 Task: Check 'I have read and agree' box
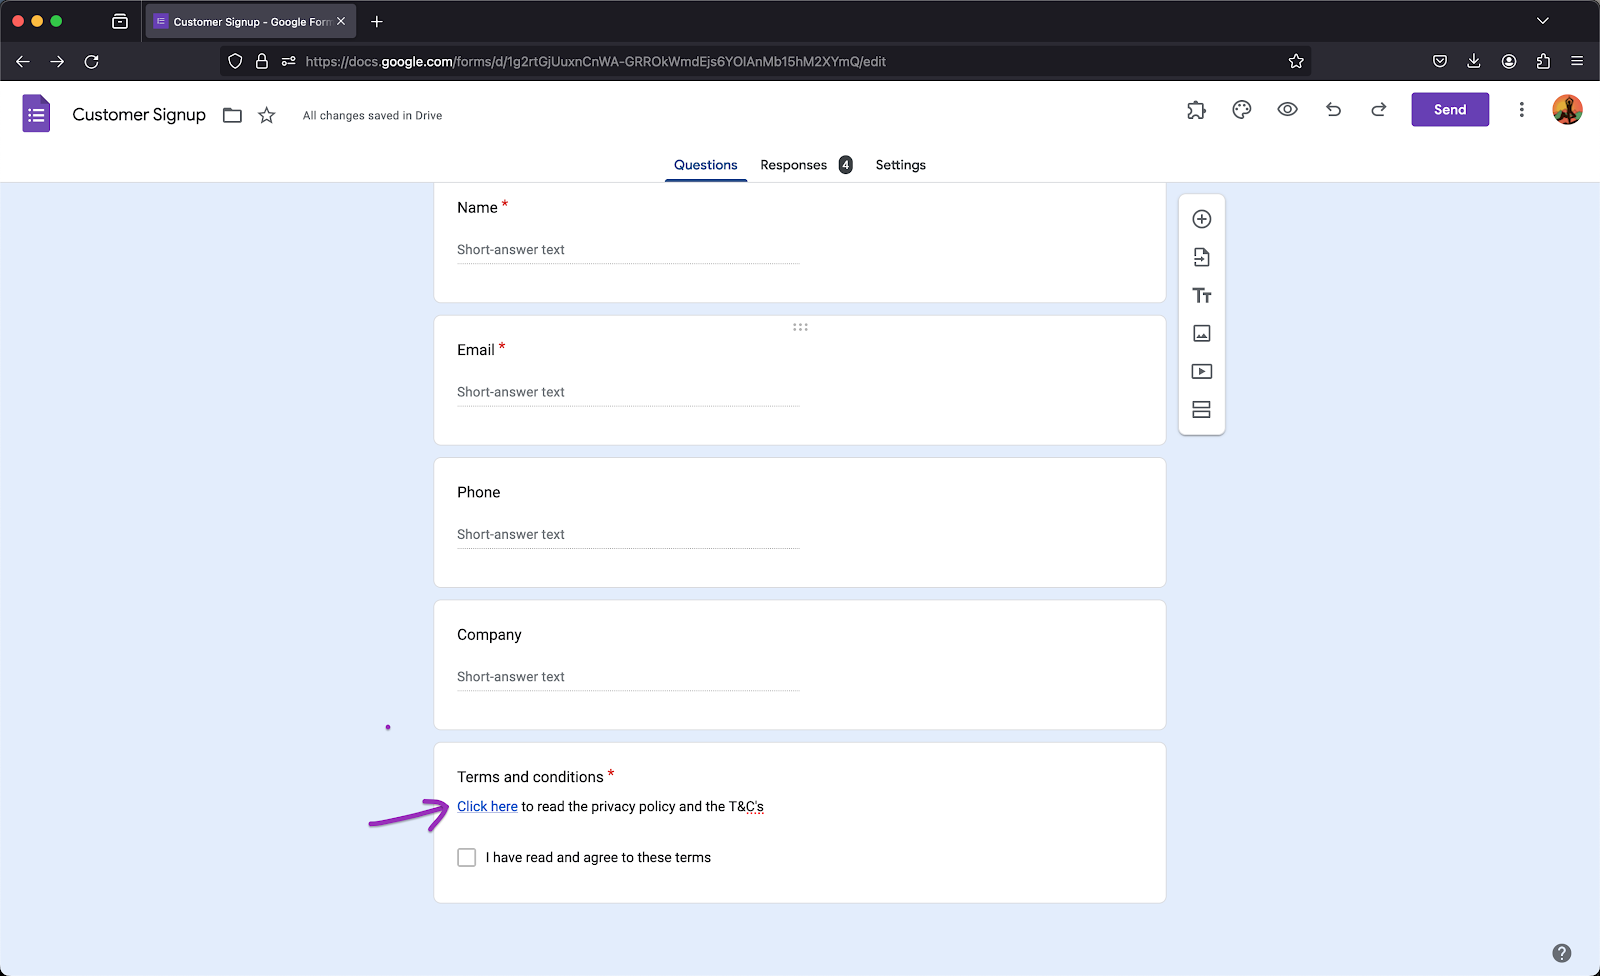click(x=467, y=858)
